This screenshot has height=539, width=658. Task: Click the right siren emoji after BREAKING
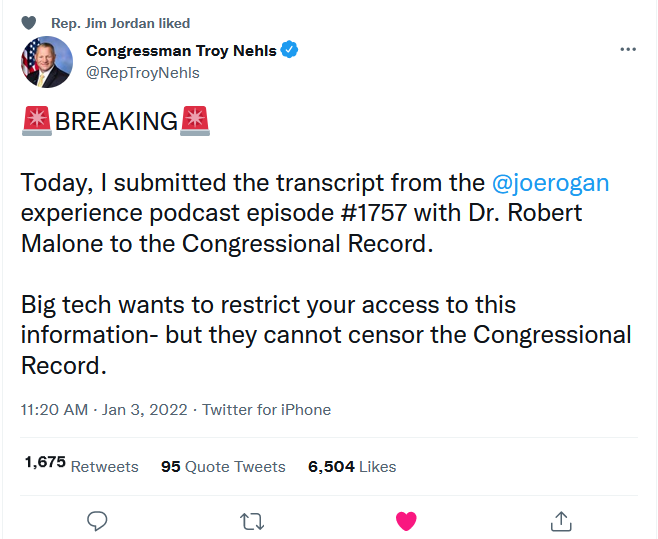tap(195, 121)
